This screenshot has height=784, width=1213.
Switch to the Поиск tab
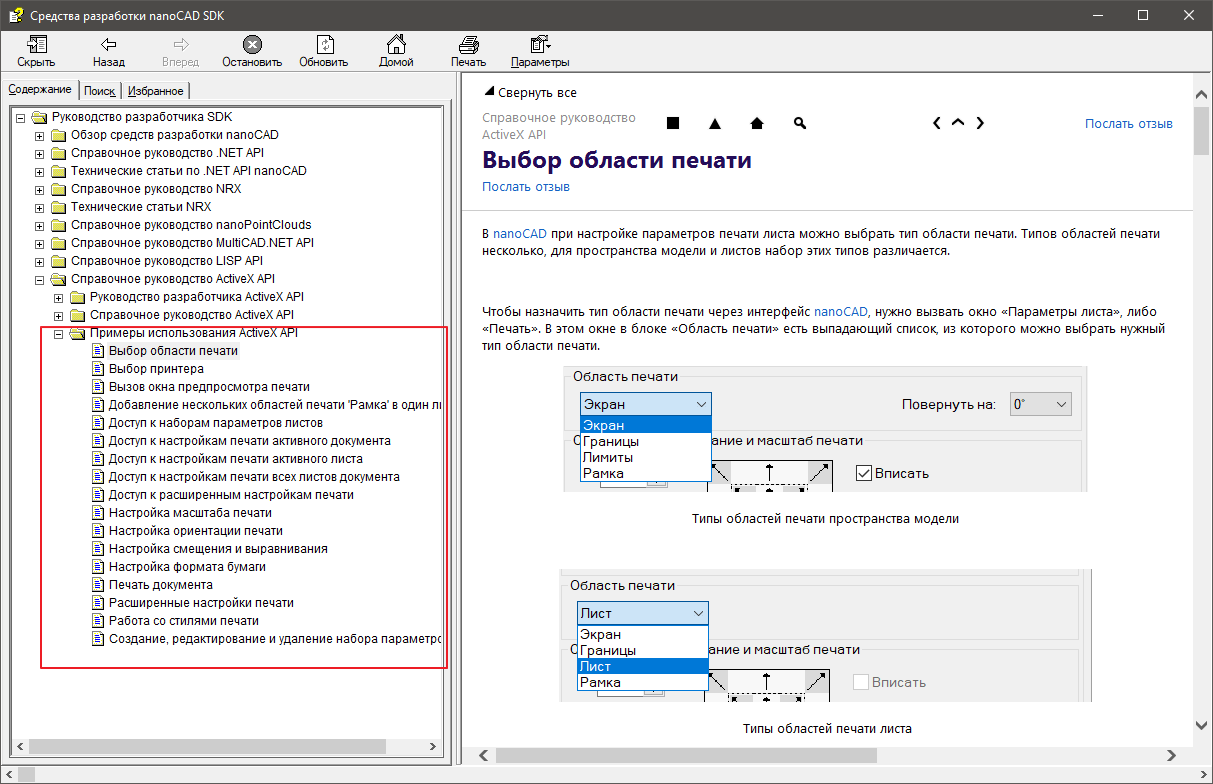pyautogui.click(x=99, y=91)
